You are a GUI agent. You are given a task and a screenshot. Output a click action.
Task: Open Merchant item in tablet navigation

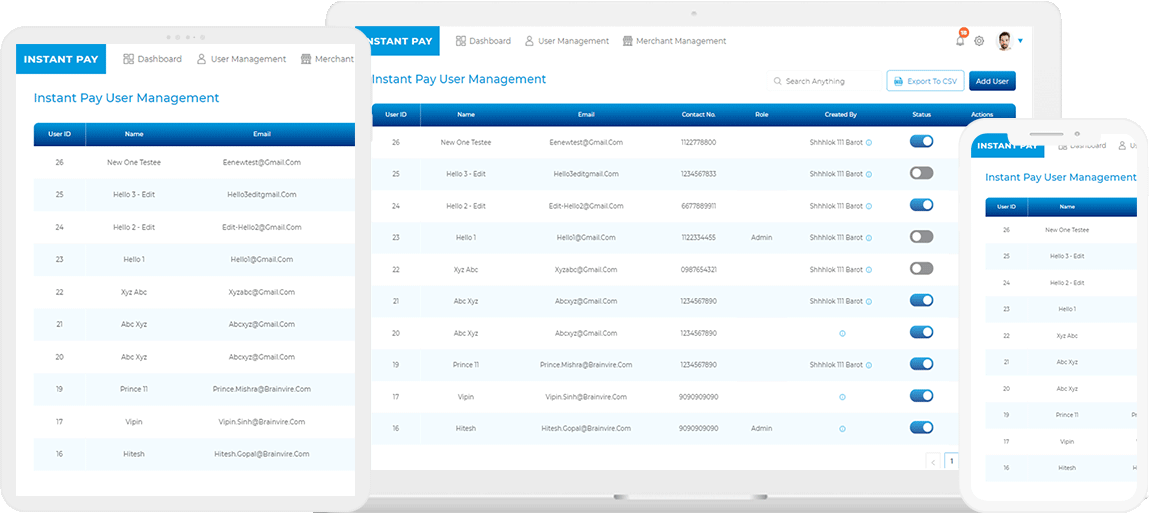click(x=328, y=59)
